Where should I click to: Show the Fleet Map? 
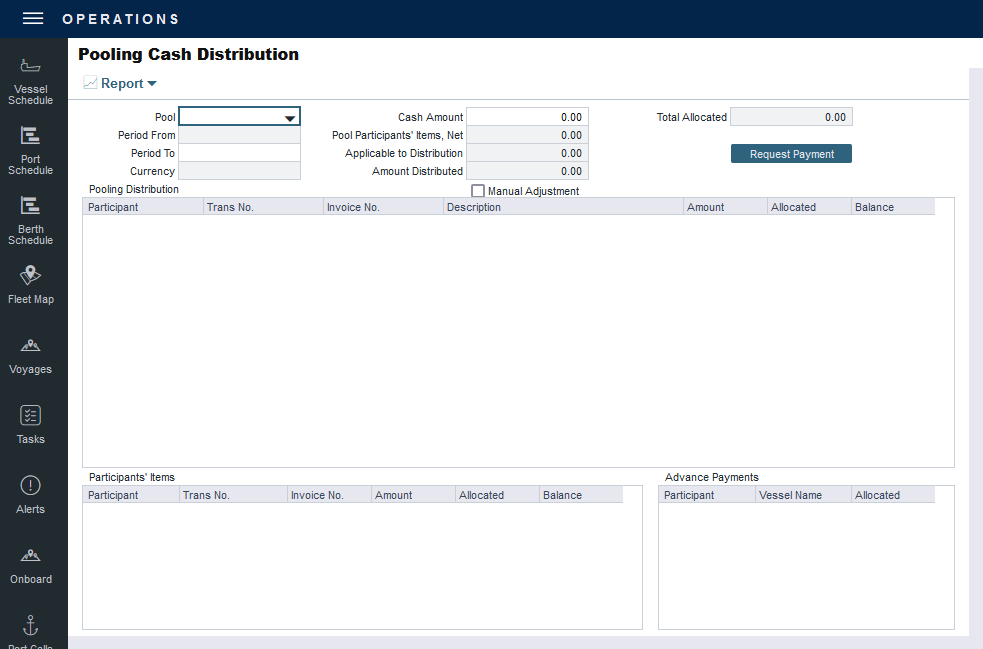point(31,284)
